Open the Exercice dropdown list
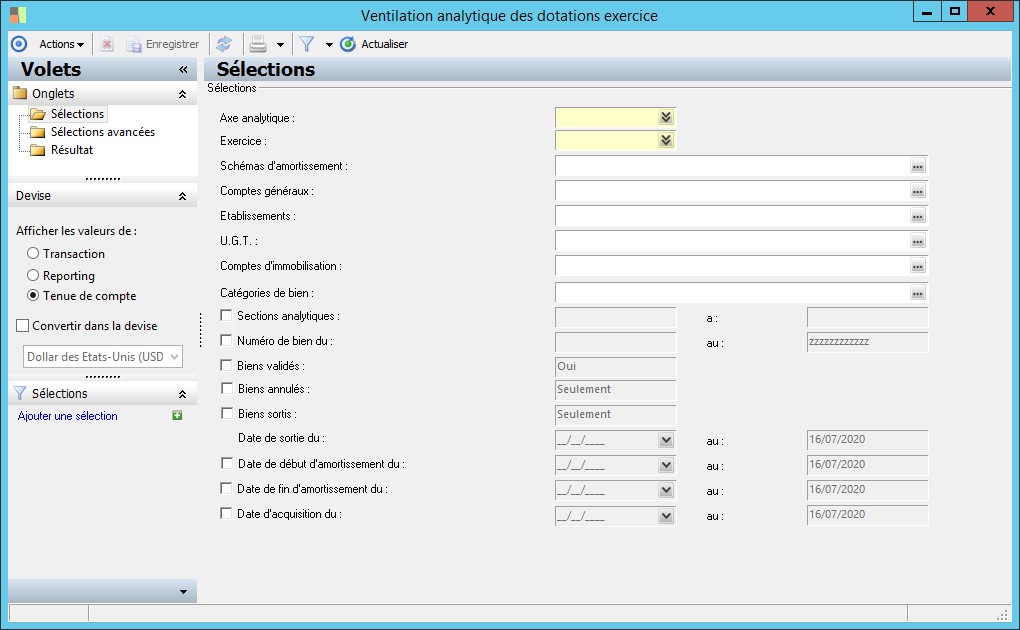This screenshot has height=630, width=1020. click(x=666, y=141)
